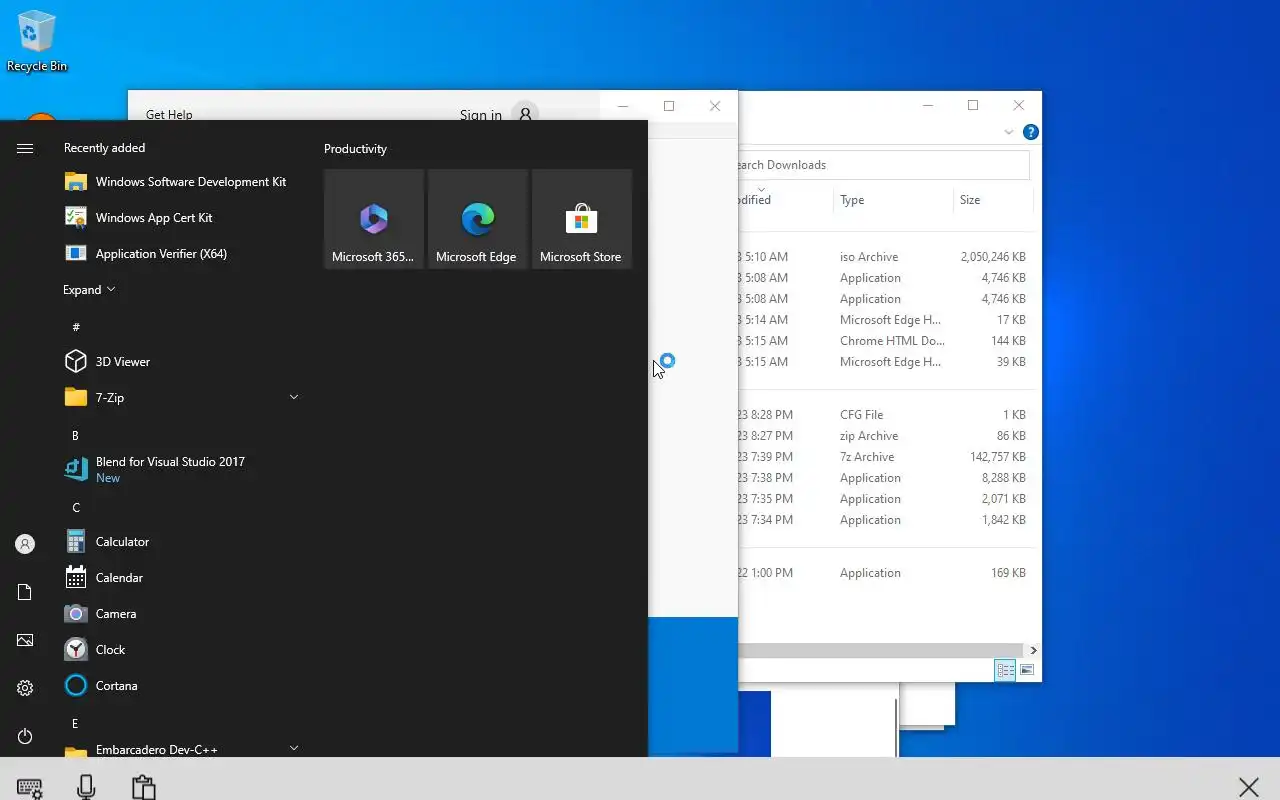Click the Search Downloads input field

883,165
